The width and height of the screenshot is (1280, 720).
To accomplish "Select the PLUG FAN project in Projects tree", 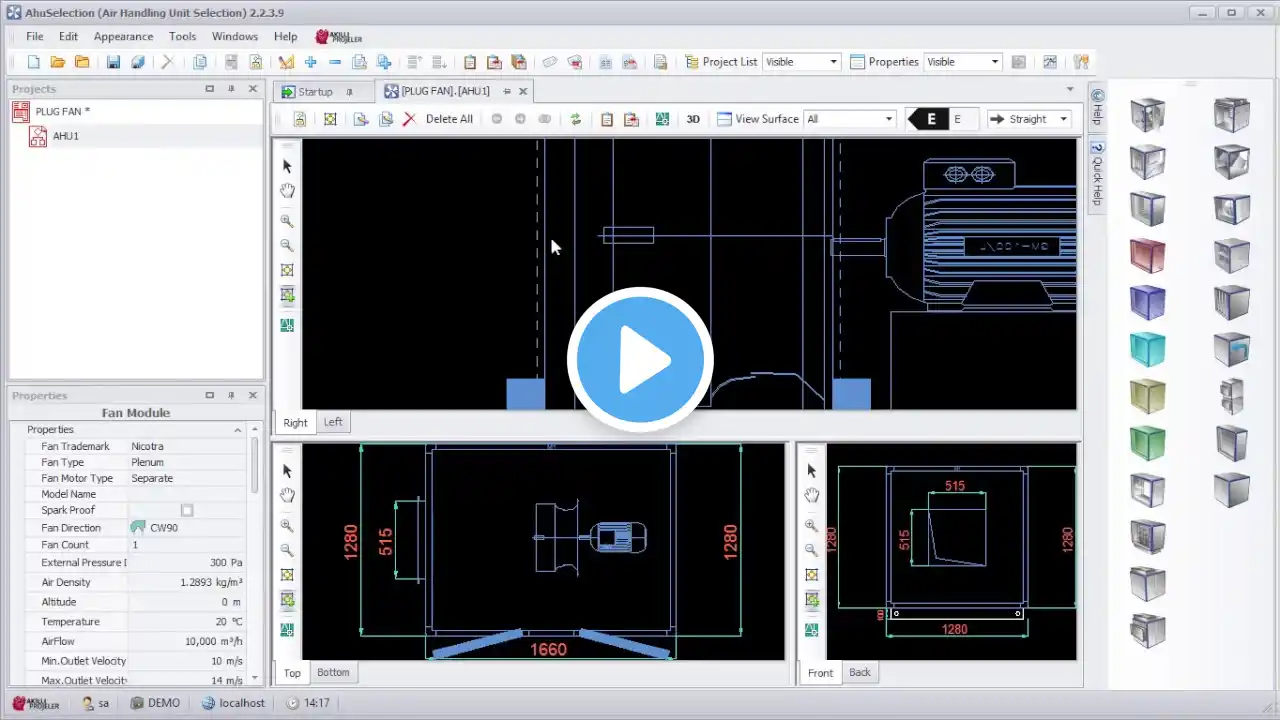I will click(62, 111).
